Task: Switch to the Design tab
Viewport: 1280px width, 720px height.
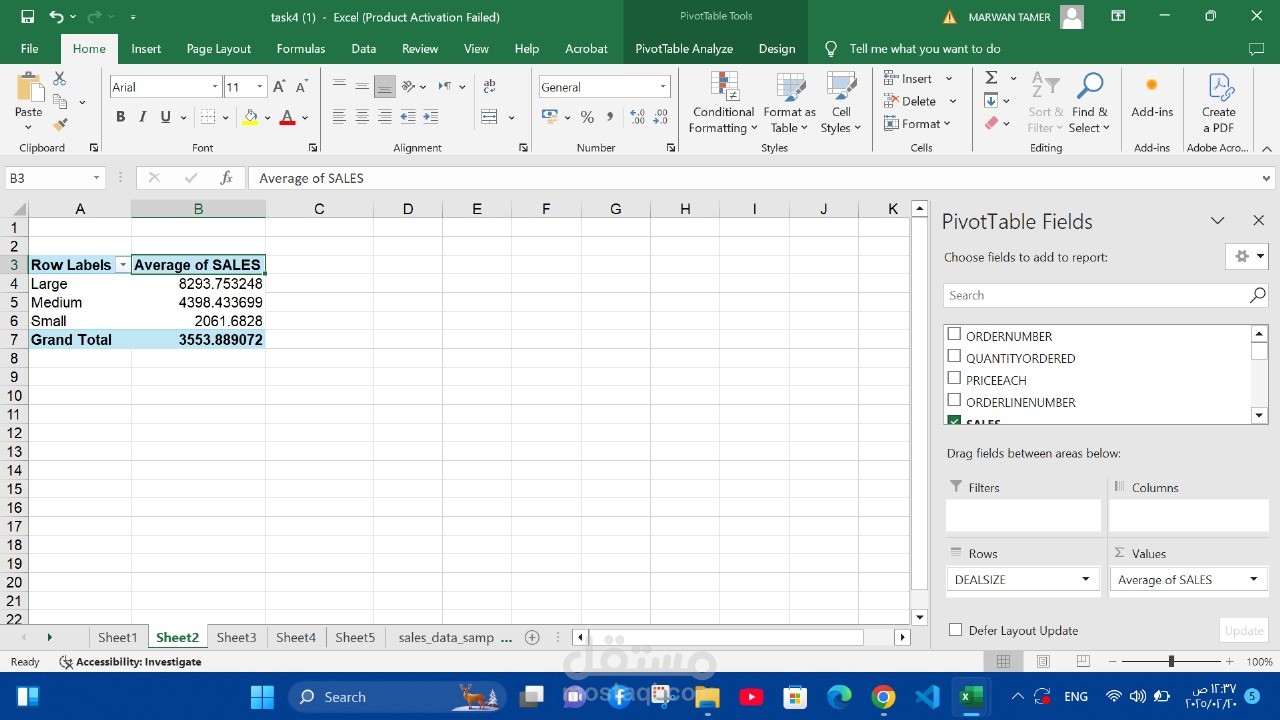Action: pyautogui.click(x=777, y=48)
